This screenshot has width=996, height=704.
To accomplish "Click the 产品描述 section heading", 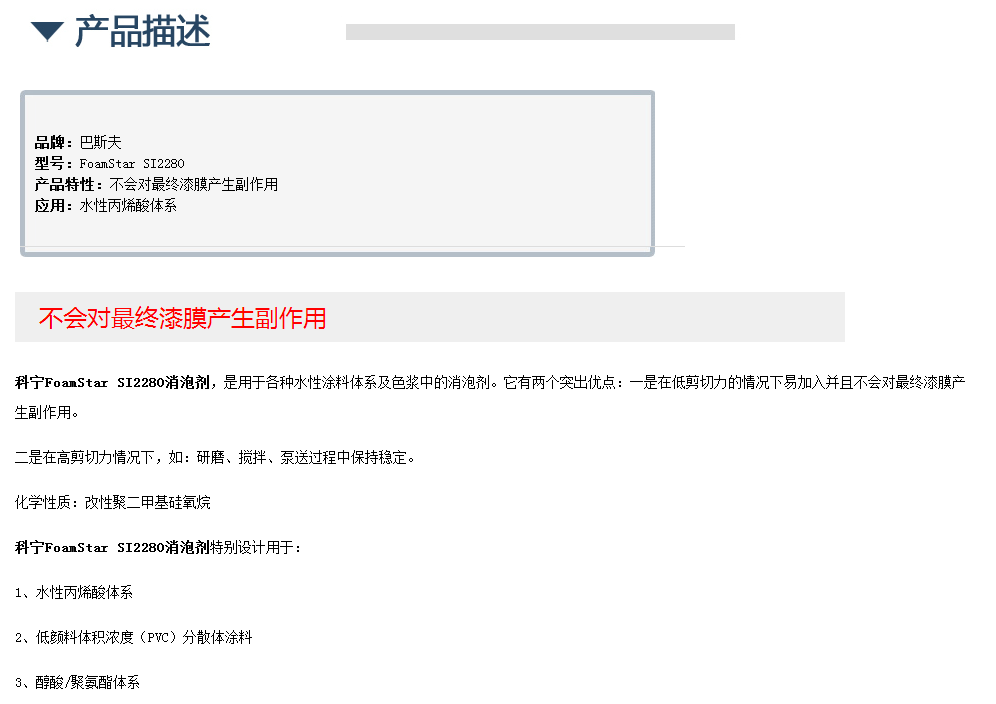I will [142, 31].
